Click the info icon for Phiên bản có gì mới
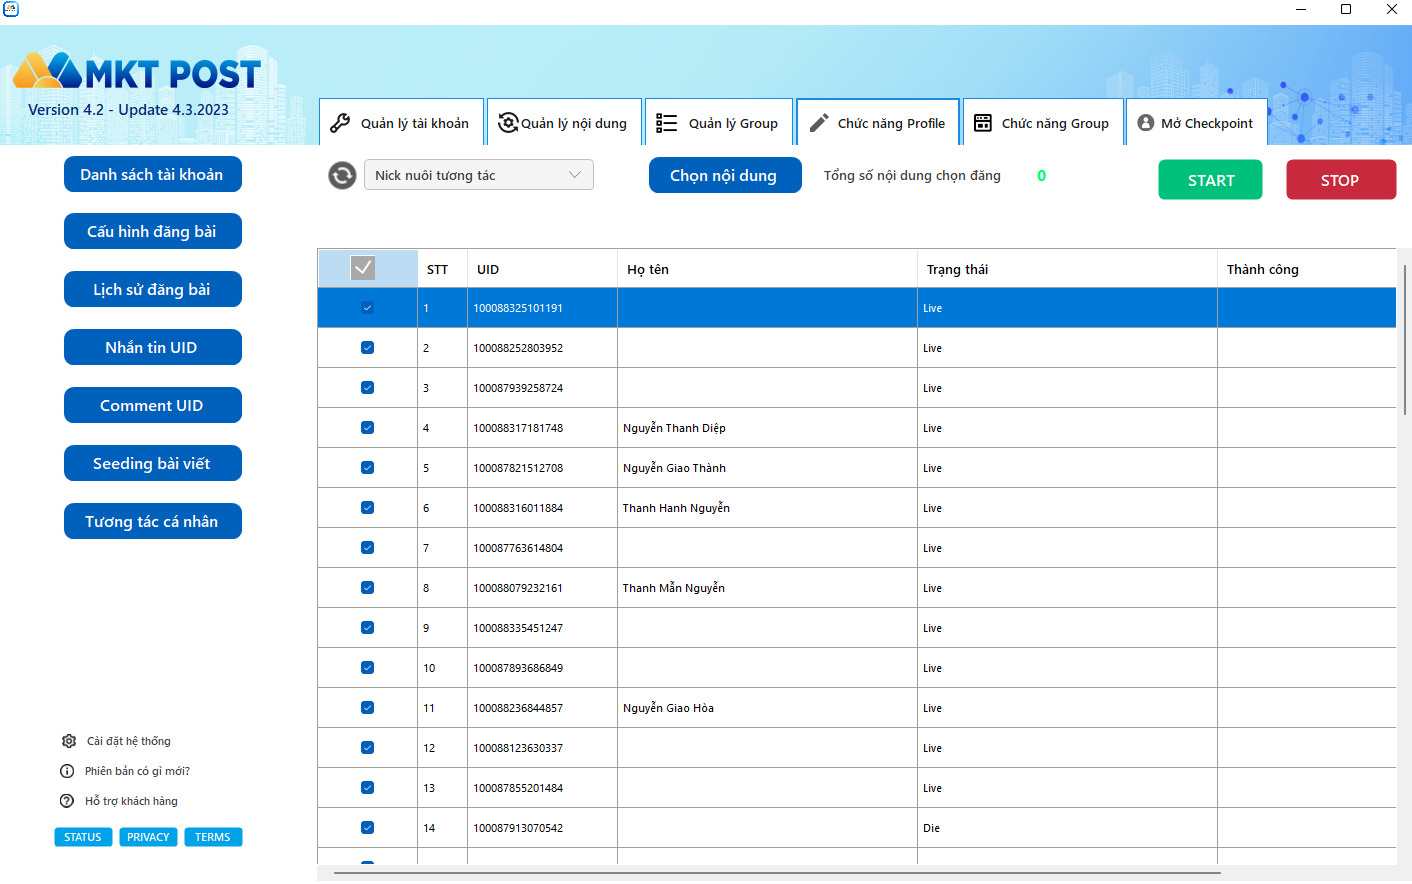Screen dimensions: 1412x884 [67, 771]
